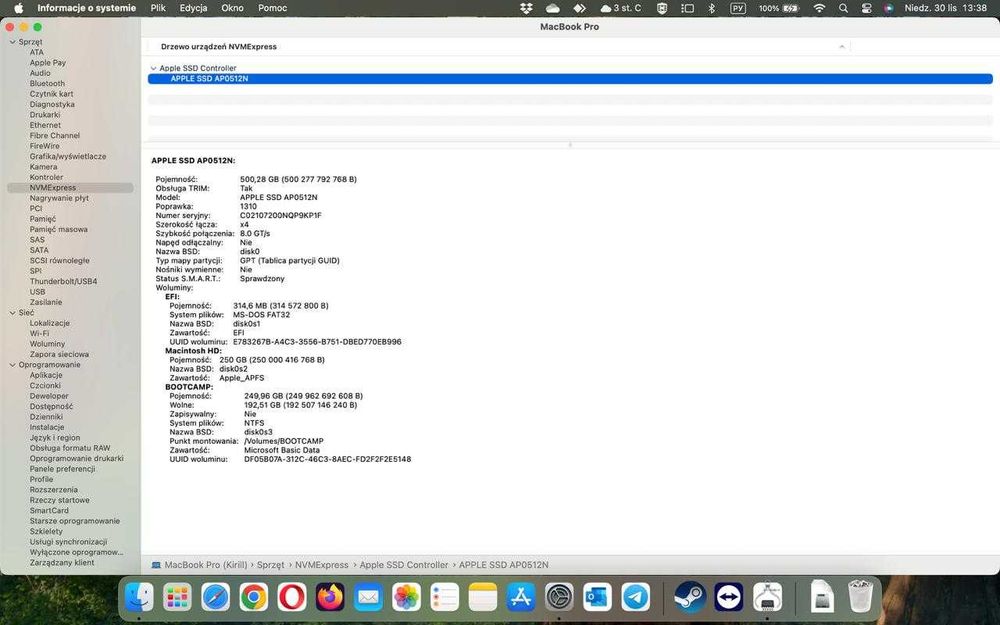Click the System Information Dock icon
This screenshot has height=625, width=1000.
[x=767, y=598]
